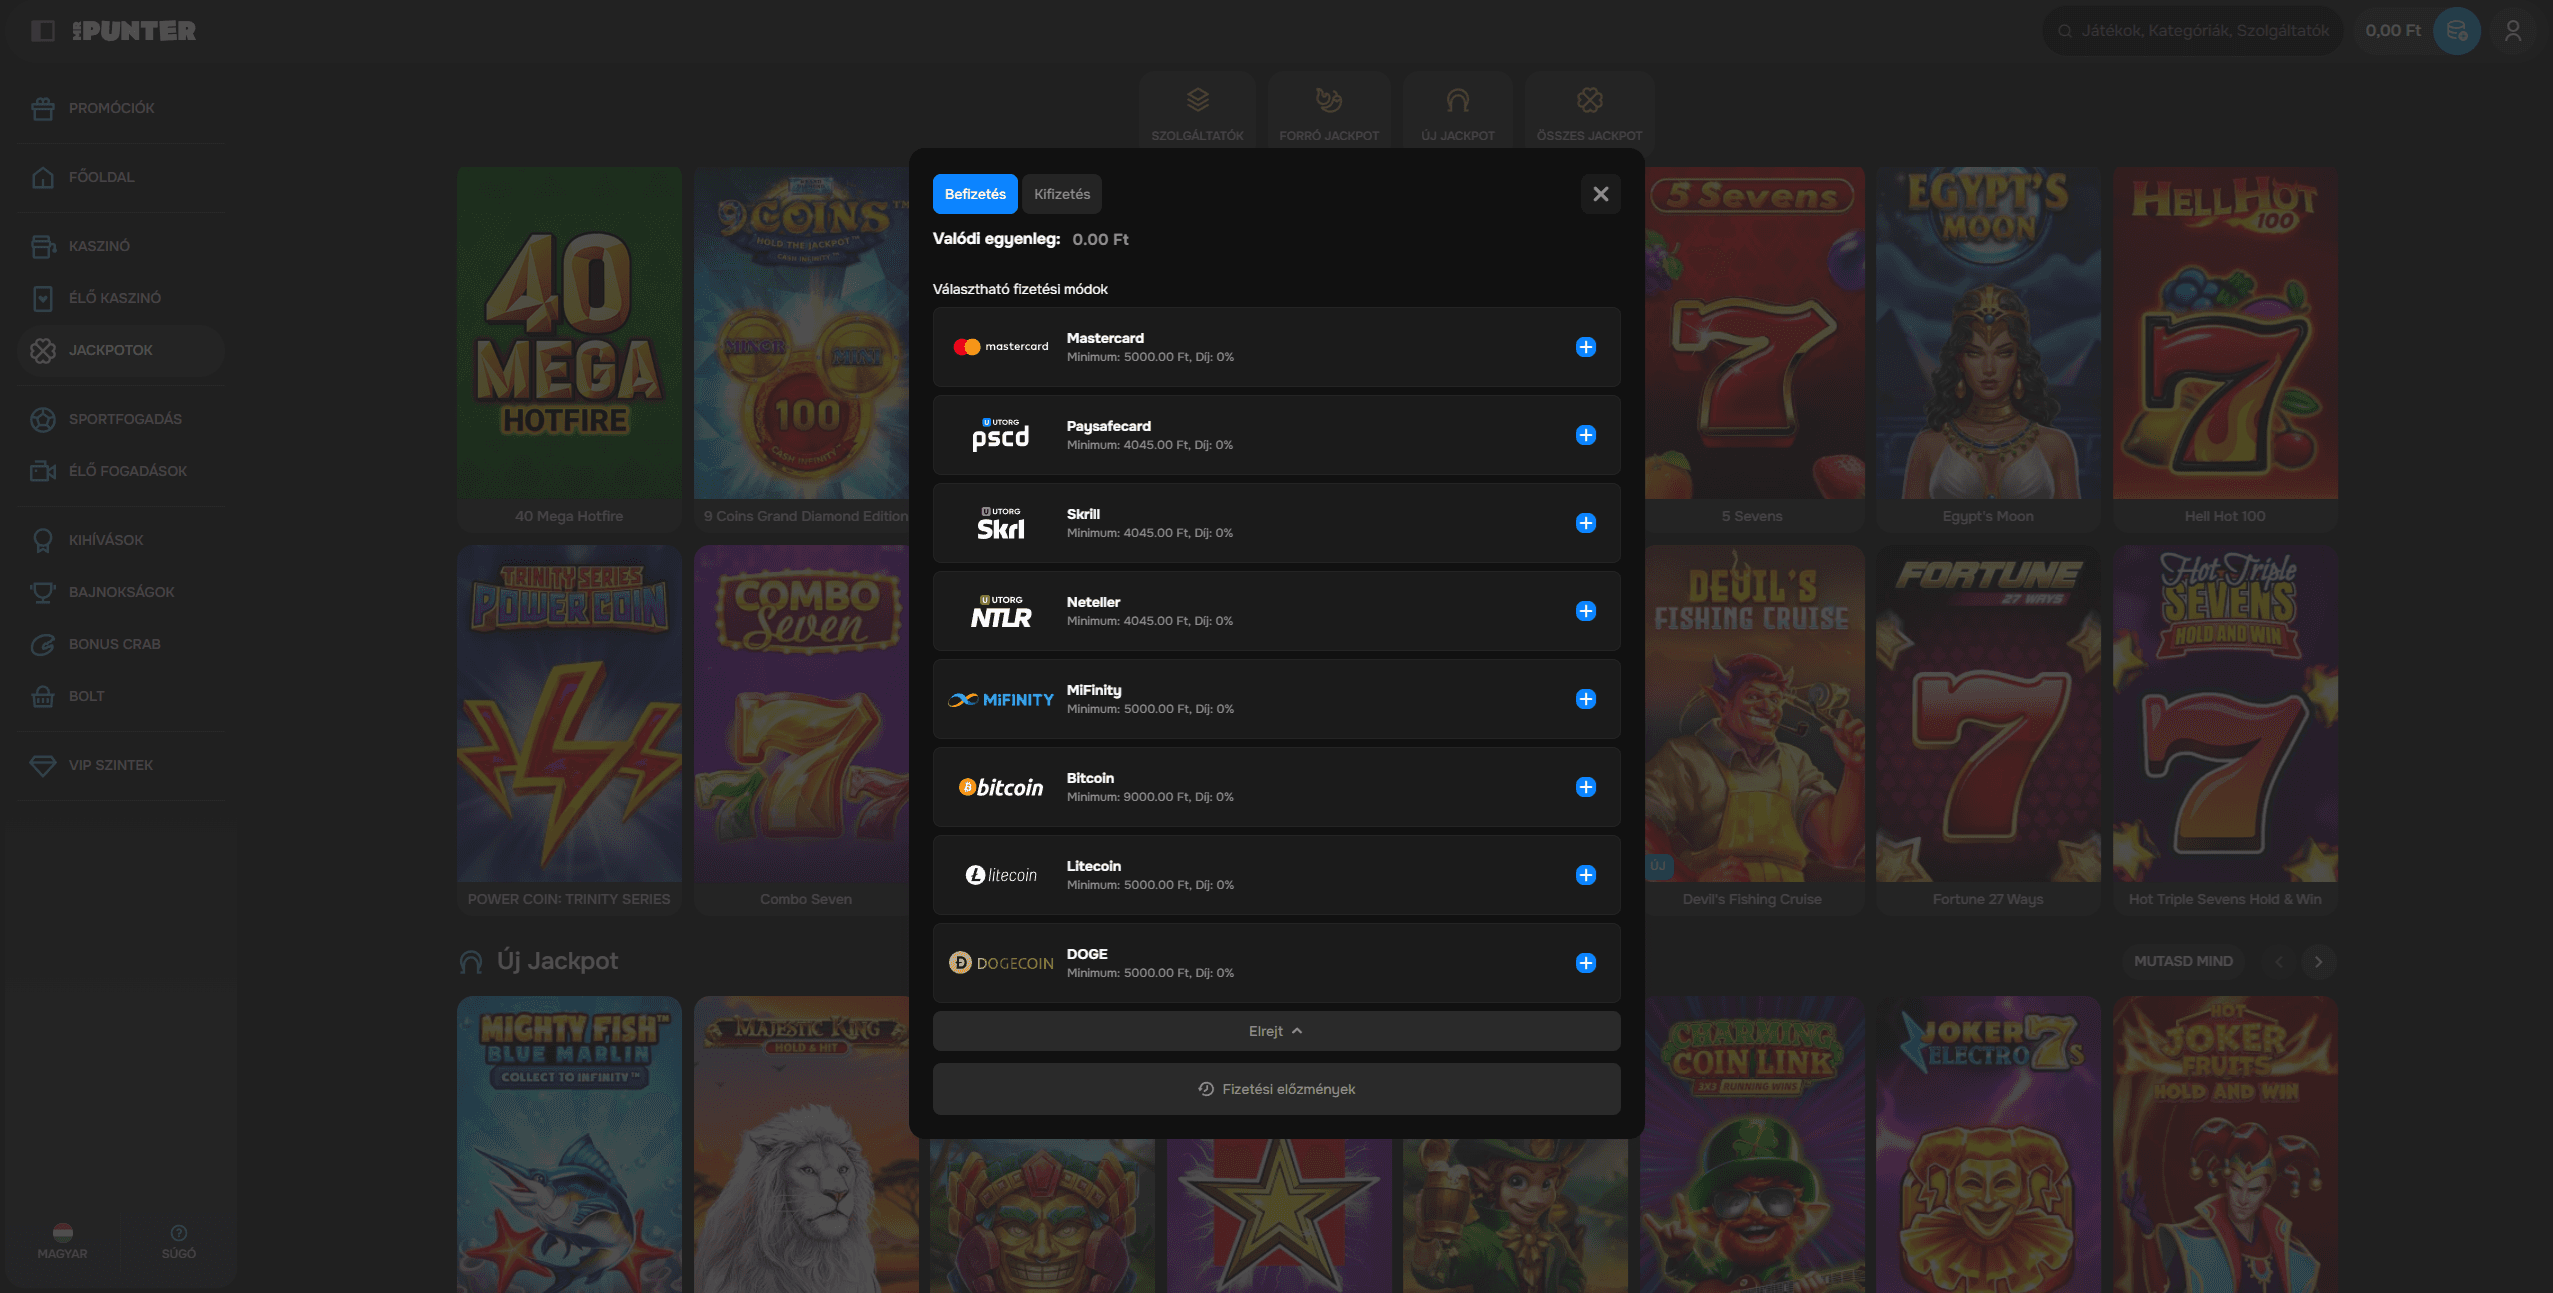Go to VIP Szintek in sidebar
Screen dimensions: 2553x1293
(110, 765)
